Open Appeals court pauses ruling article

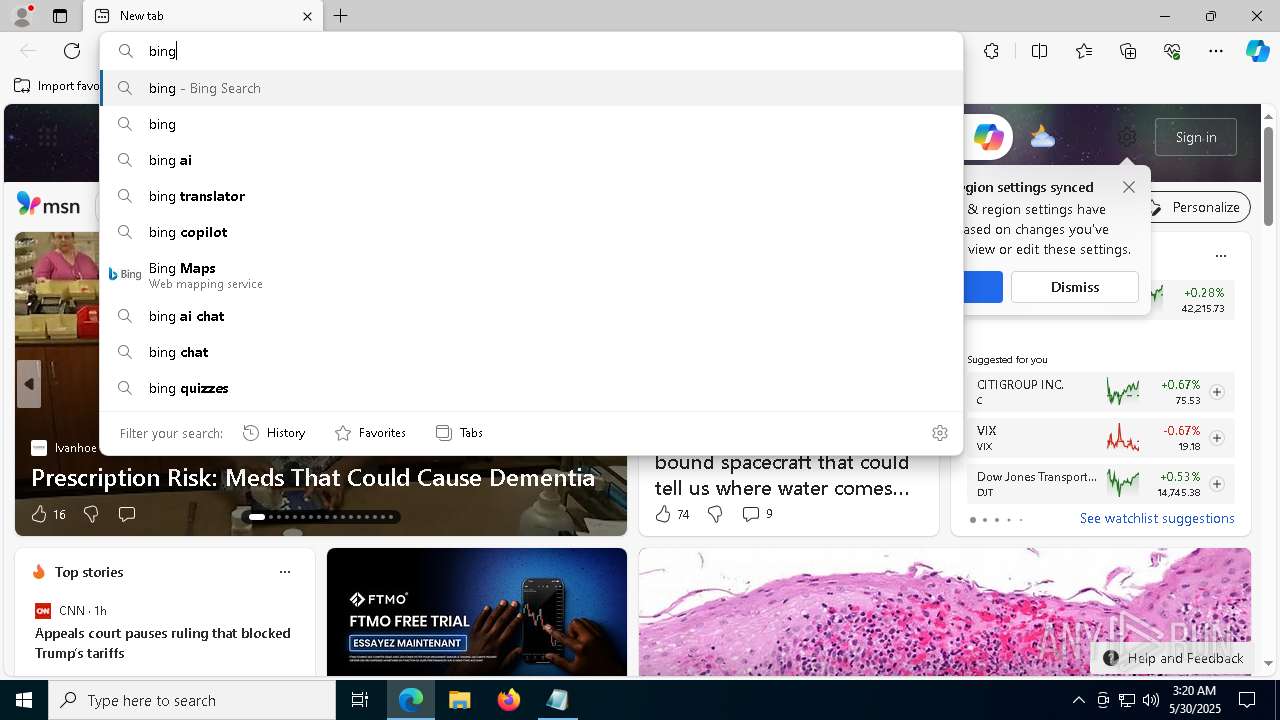coord(163,643)
